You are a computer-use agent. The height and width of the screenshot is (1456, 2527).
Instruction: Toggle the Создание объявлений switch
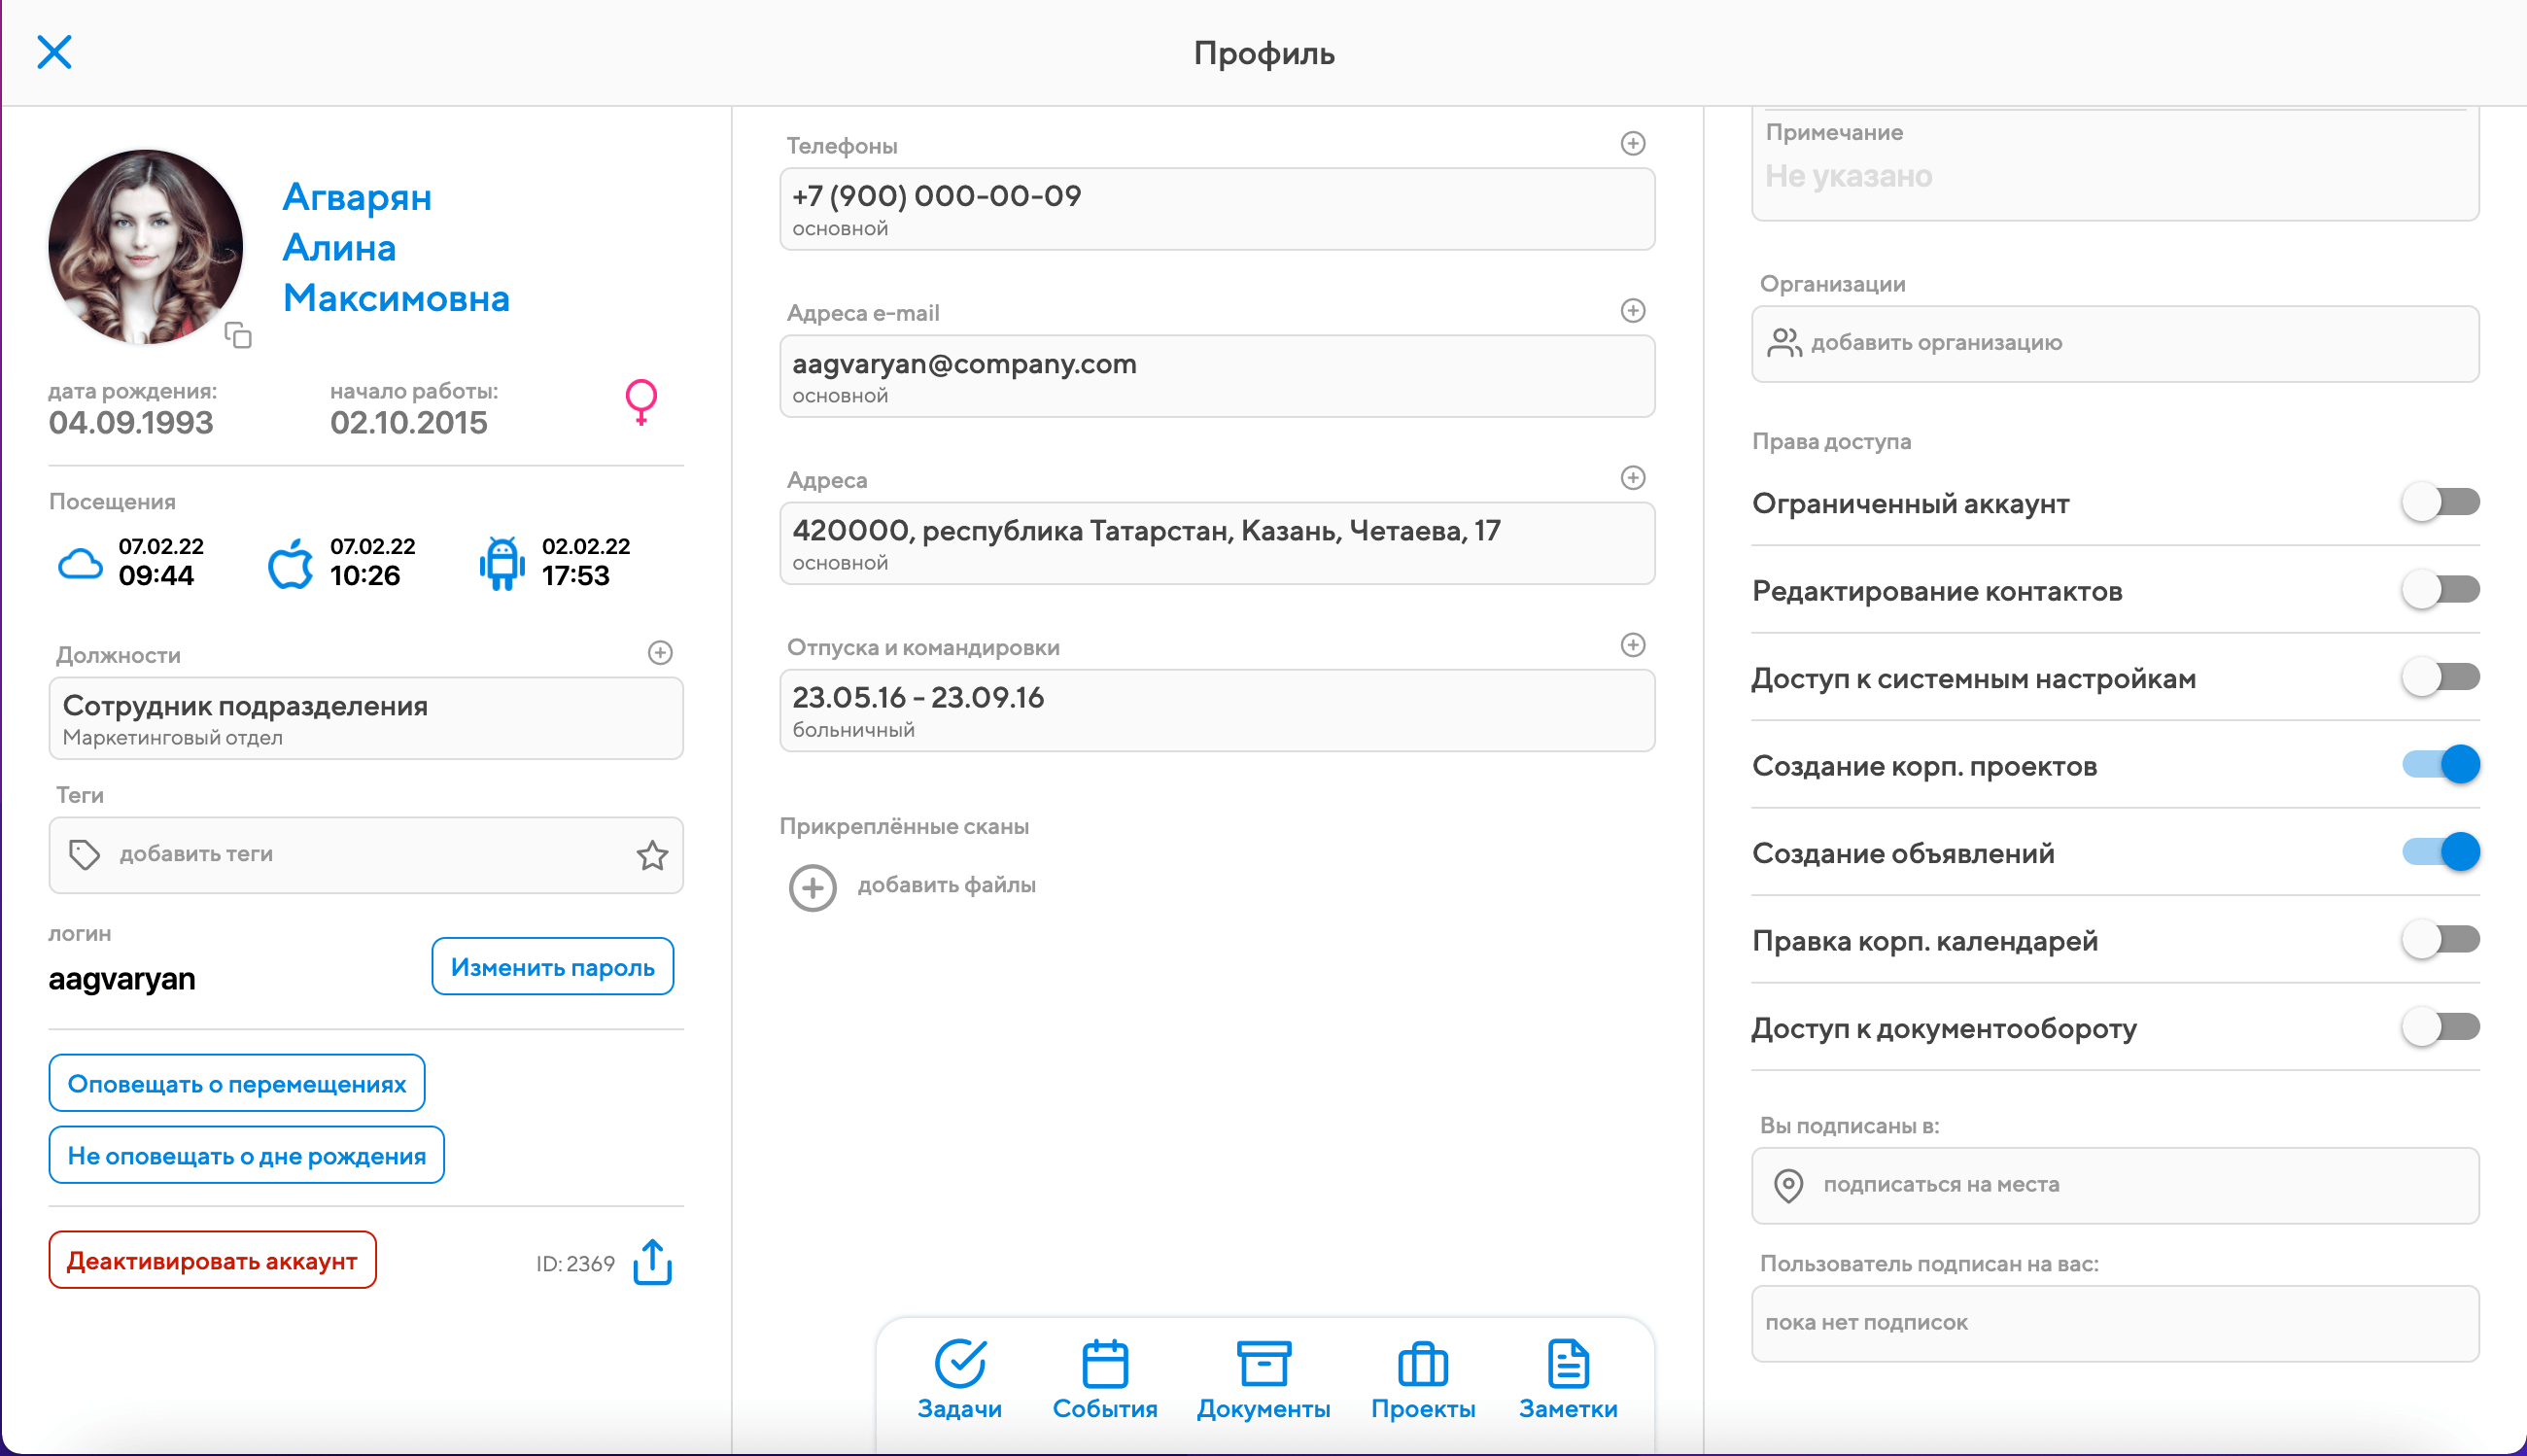click(2440, 852)
